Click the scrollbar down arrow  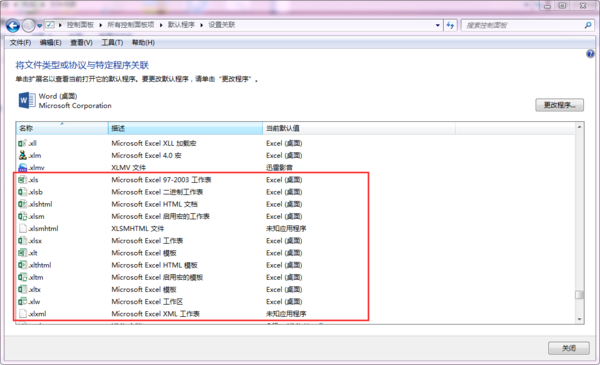pyautogui.click(x=579, y=319)
